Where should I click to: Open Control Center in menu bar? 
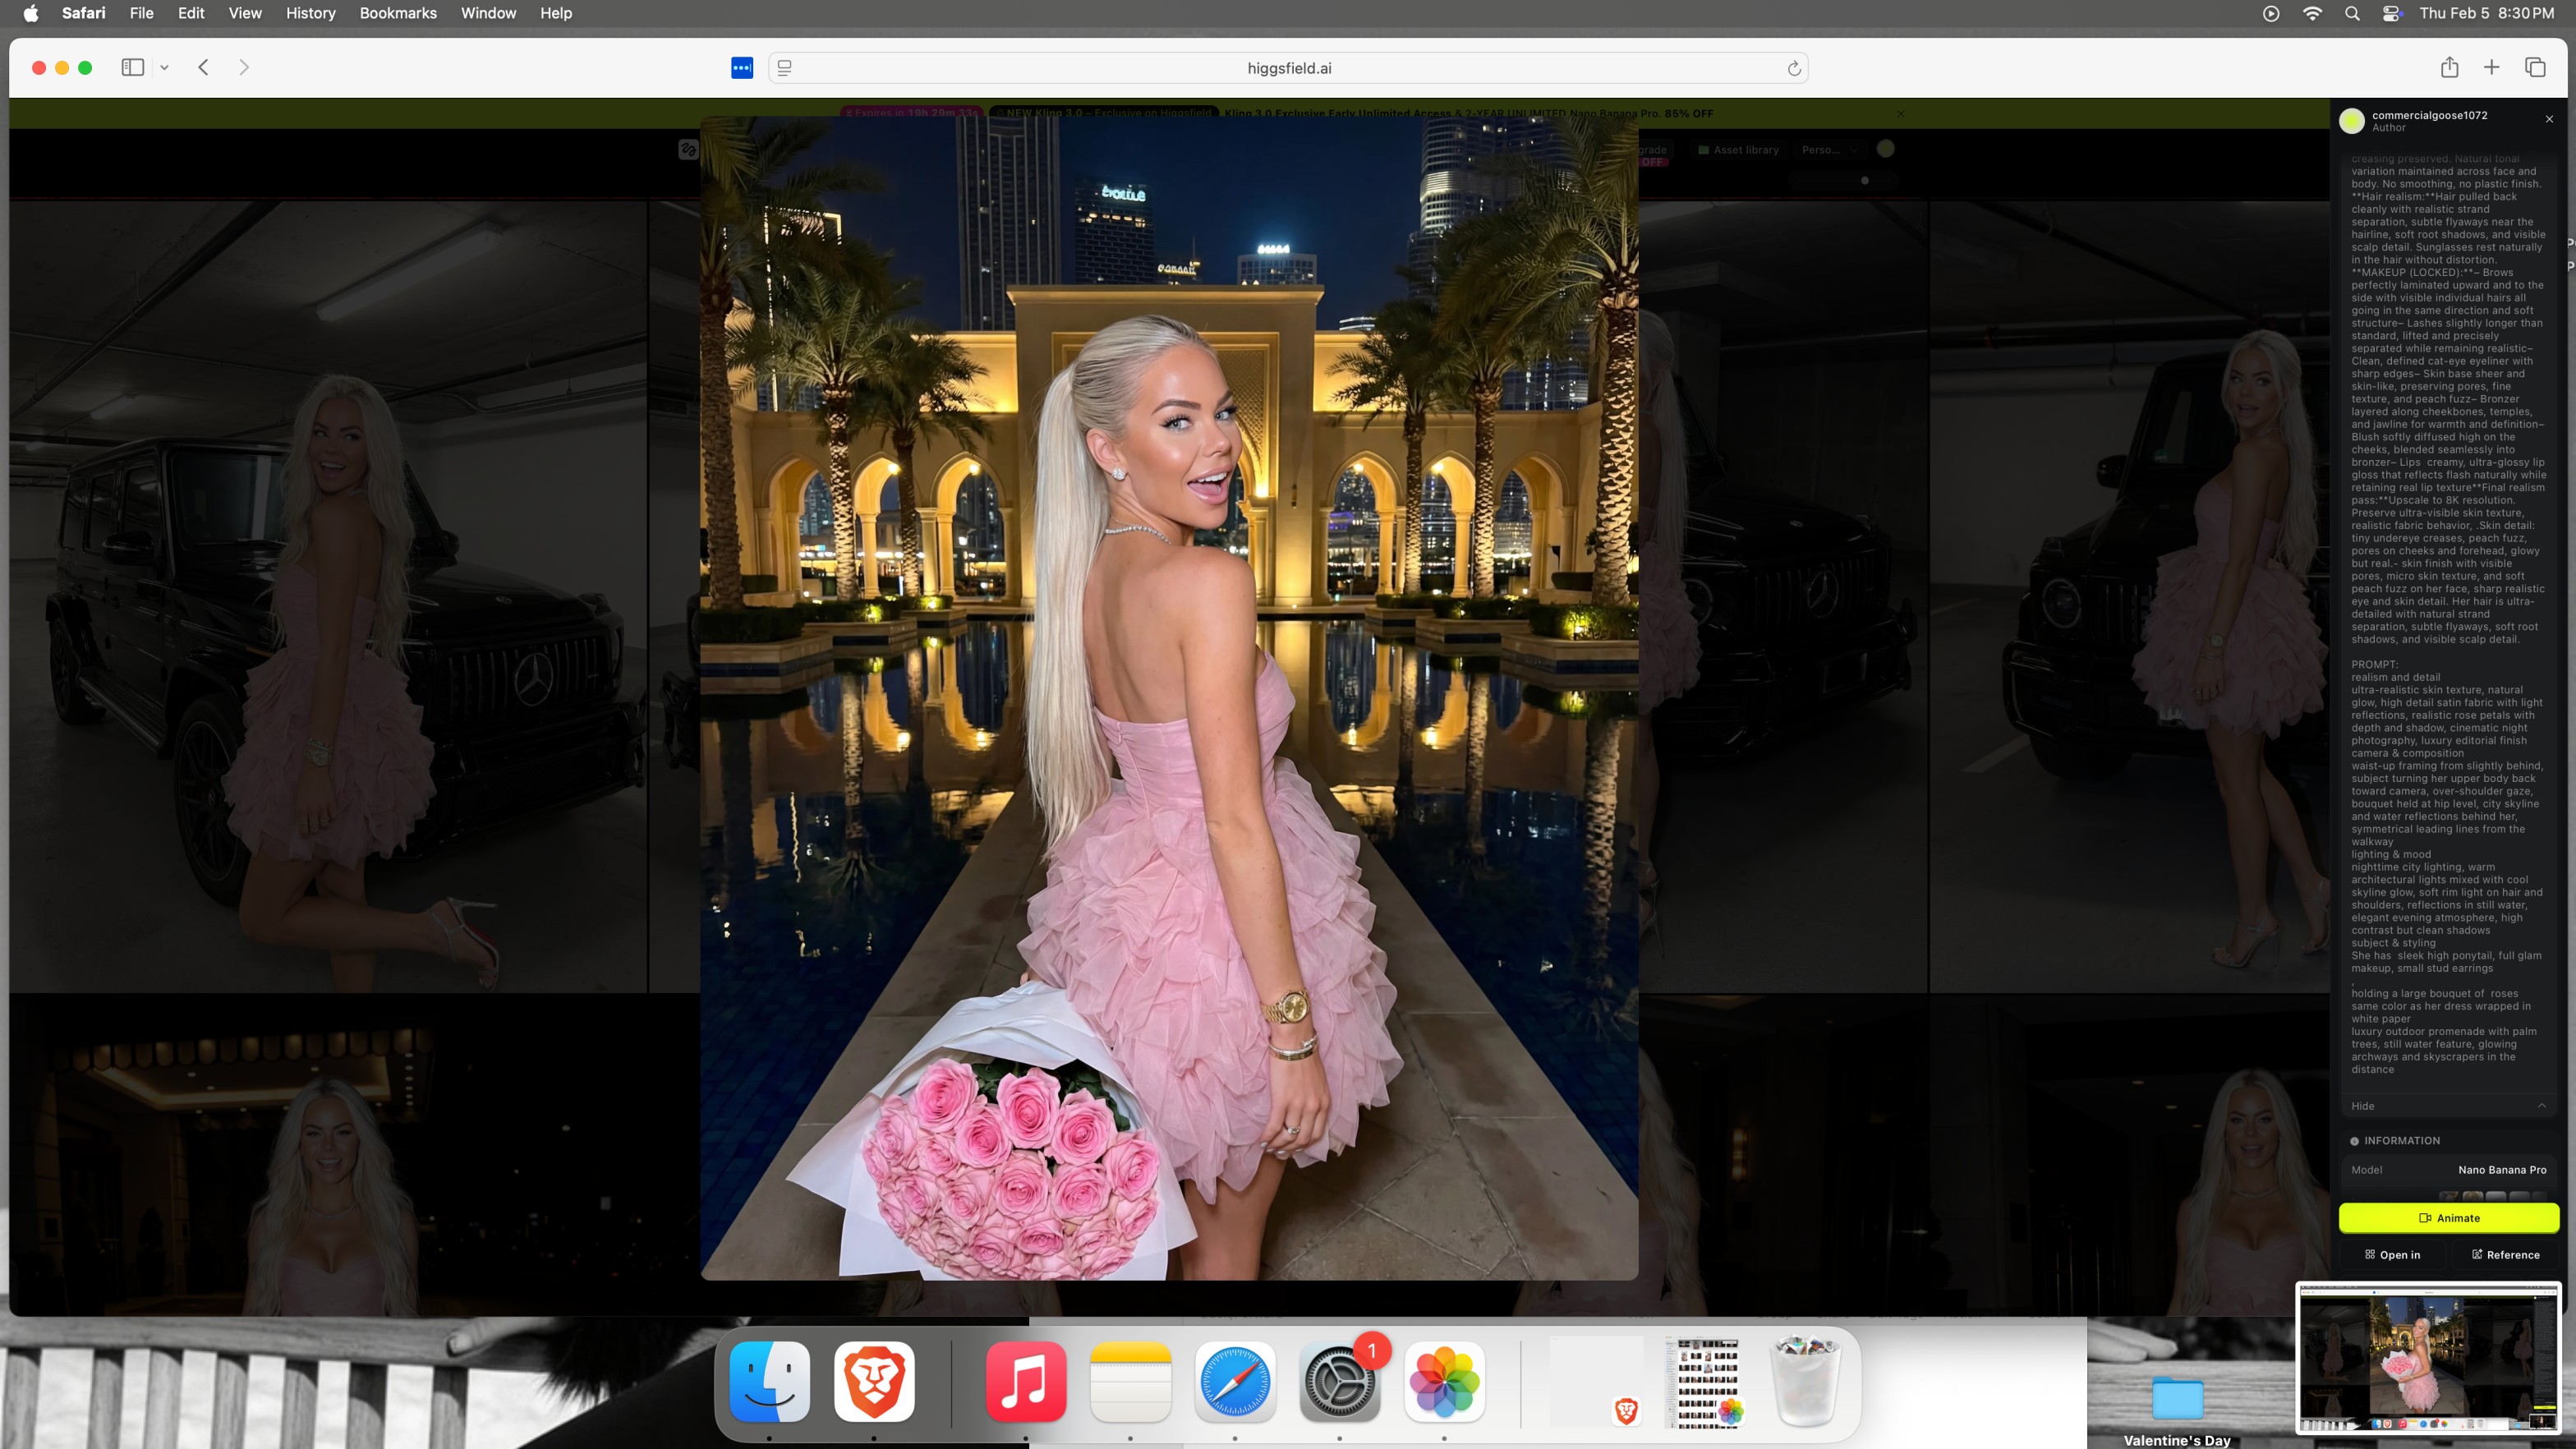(x=2391, y=13)
